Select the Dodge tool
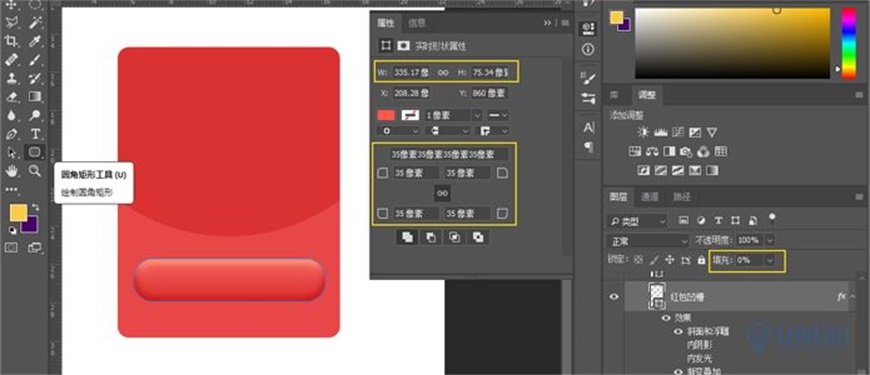Image resolution: width=870 pixels, height=375 pixels. [x=34, y=115]
